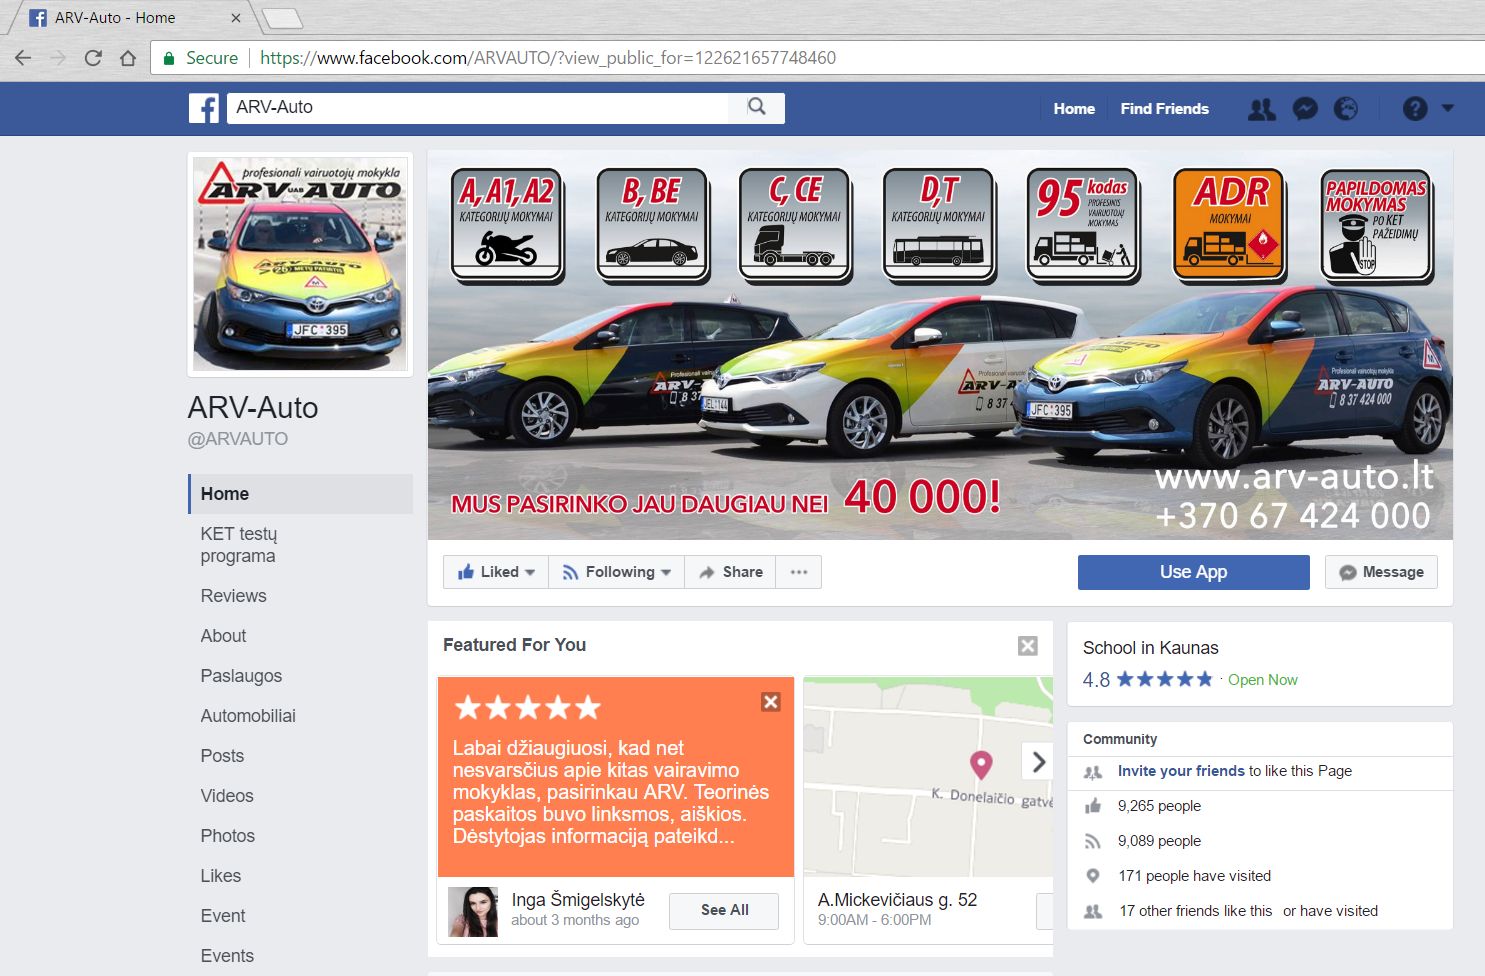The image size is (1485, 976).
Task: Click the search magnifier icon
Action: click(x=757, y=107)
